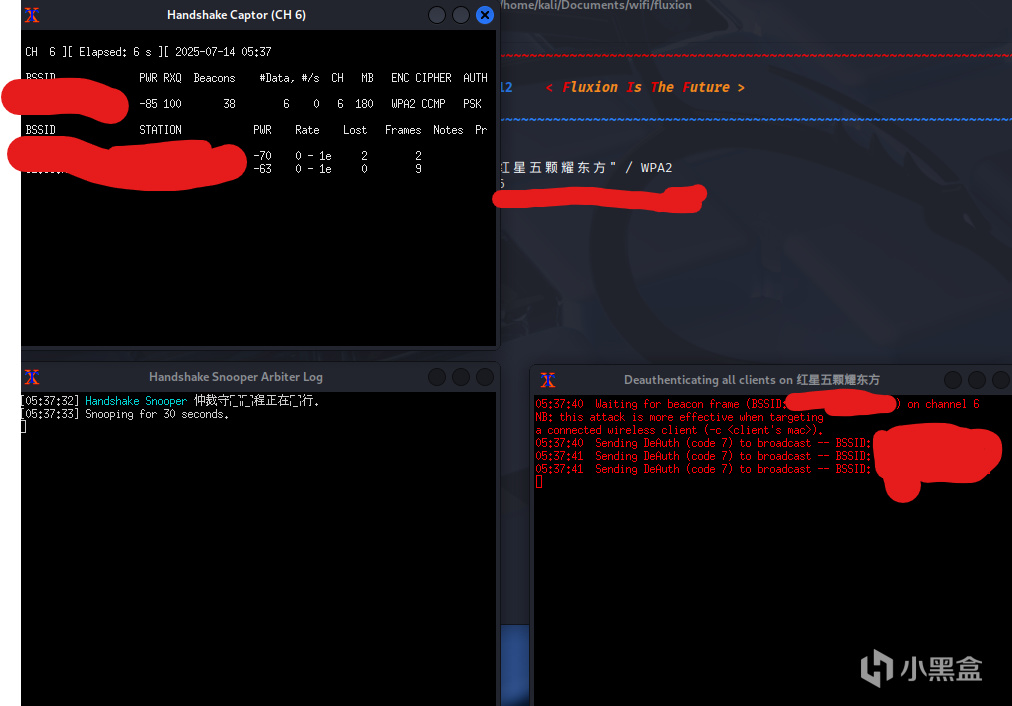Maximize the Deauthenticating all clients window
This screenshot has width=1012, height=706.
[x=977, y=380]
